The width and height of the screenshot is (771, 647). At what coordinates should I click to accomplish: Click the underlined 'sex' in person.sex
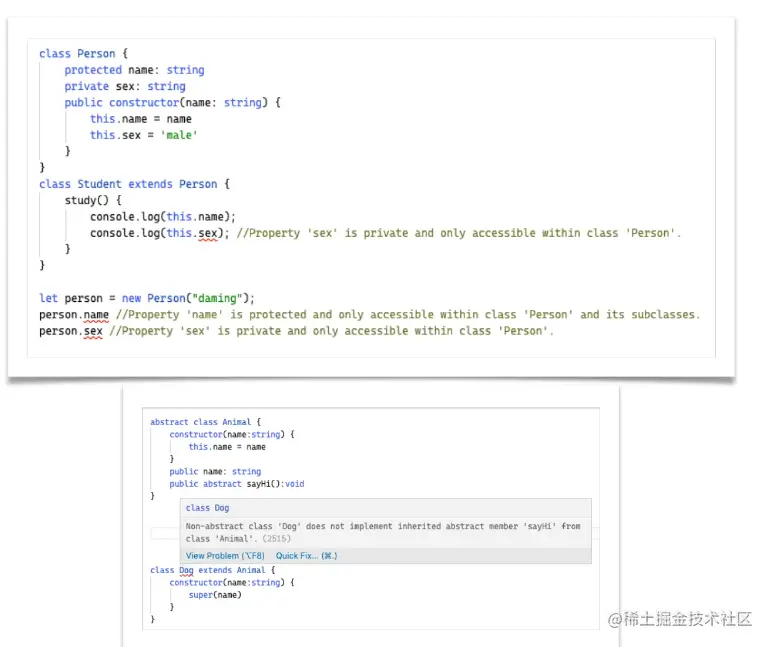[x=93, y=331]
